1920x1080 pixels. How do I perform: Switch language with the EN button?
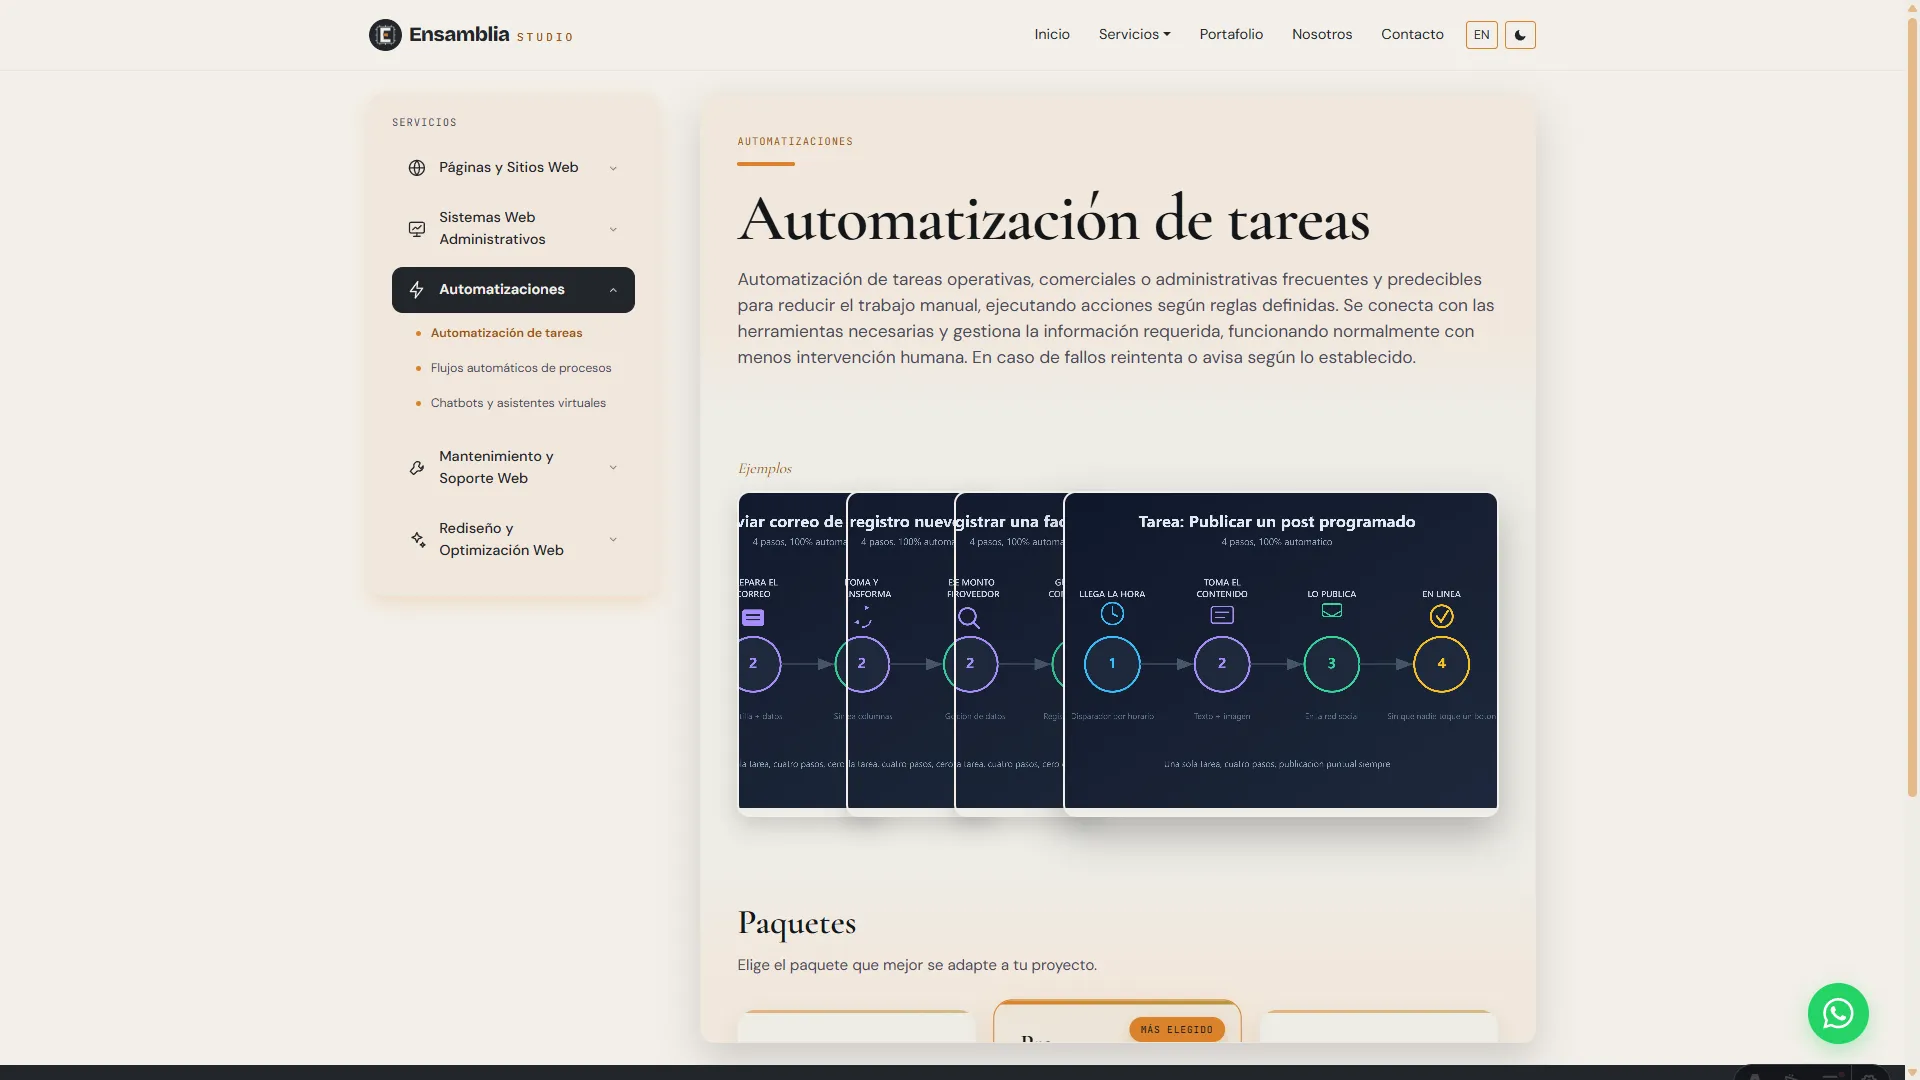point(1482,35)
